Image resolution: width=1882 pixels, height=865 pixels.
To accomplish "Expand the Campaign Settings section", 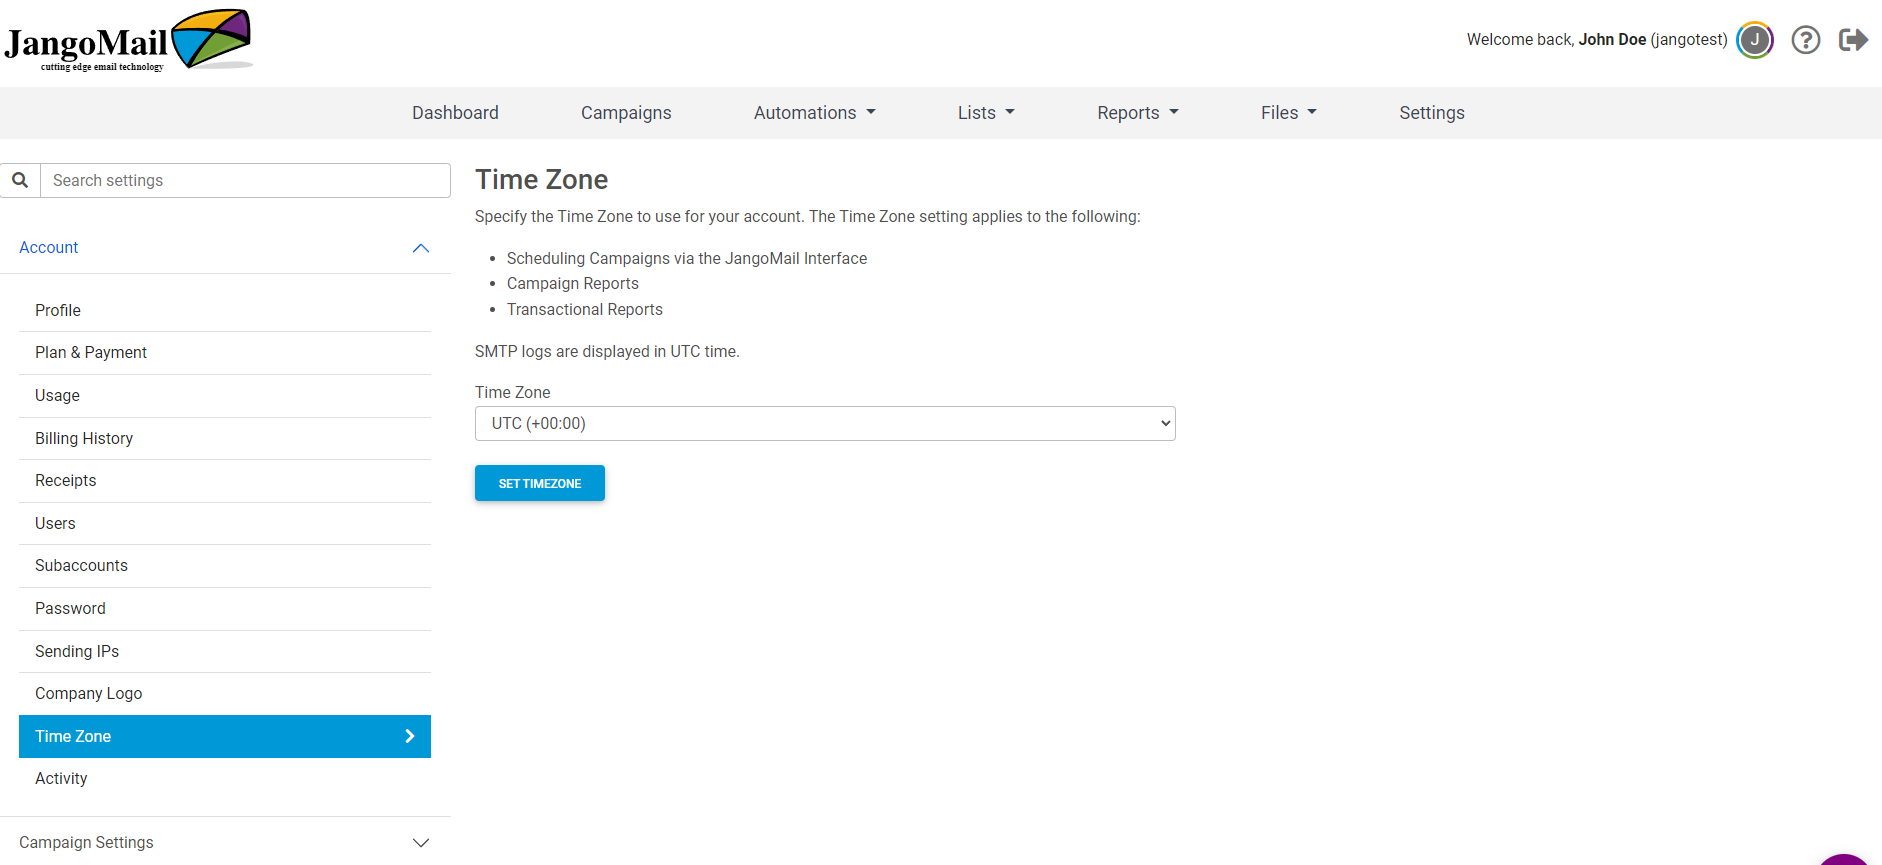I will [421, 842].
